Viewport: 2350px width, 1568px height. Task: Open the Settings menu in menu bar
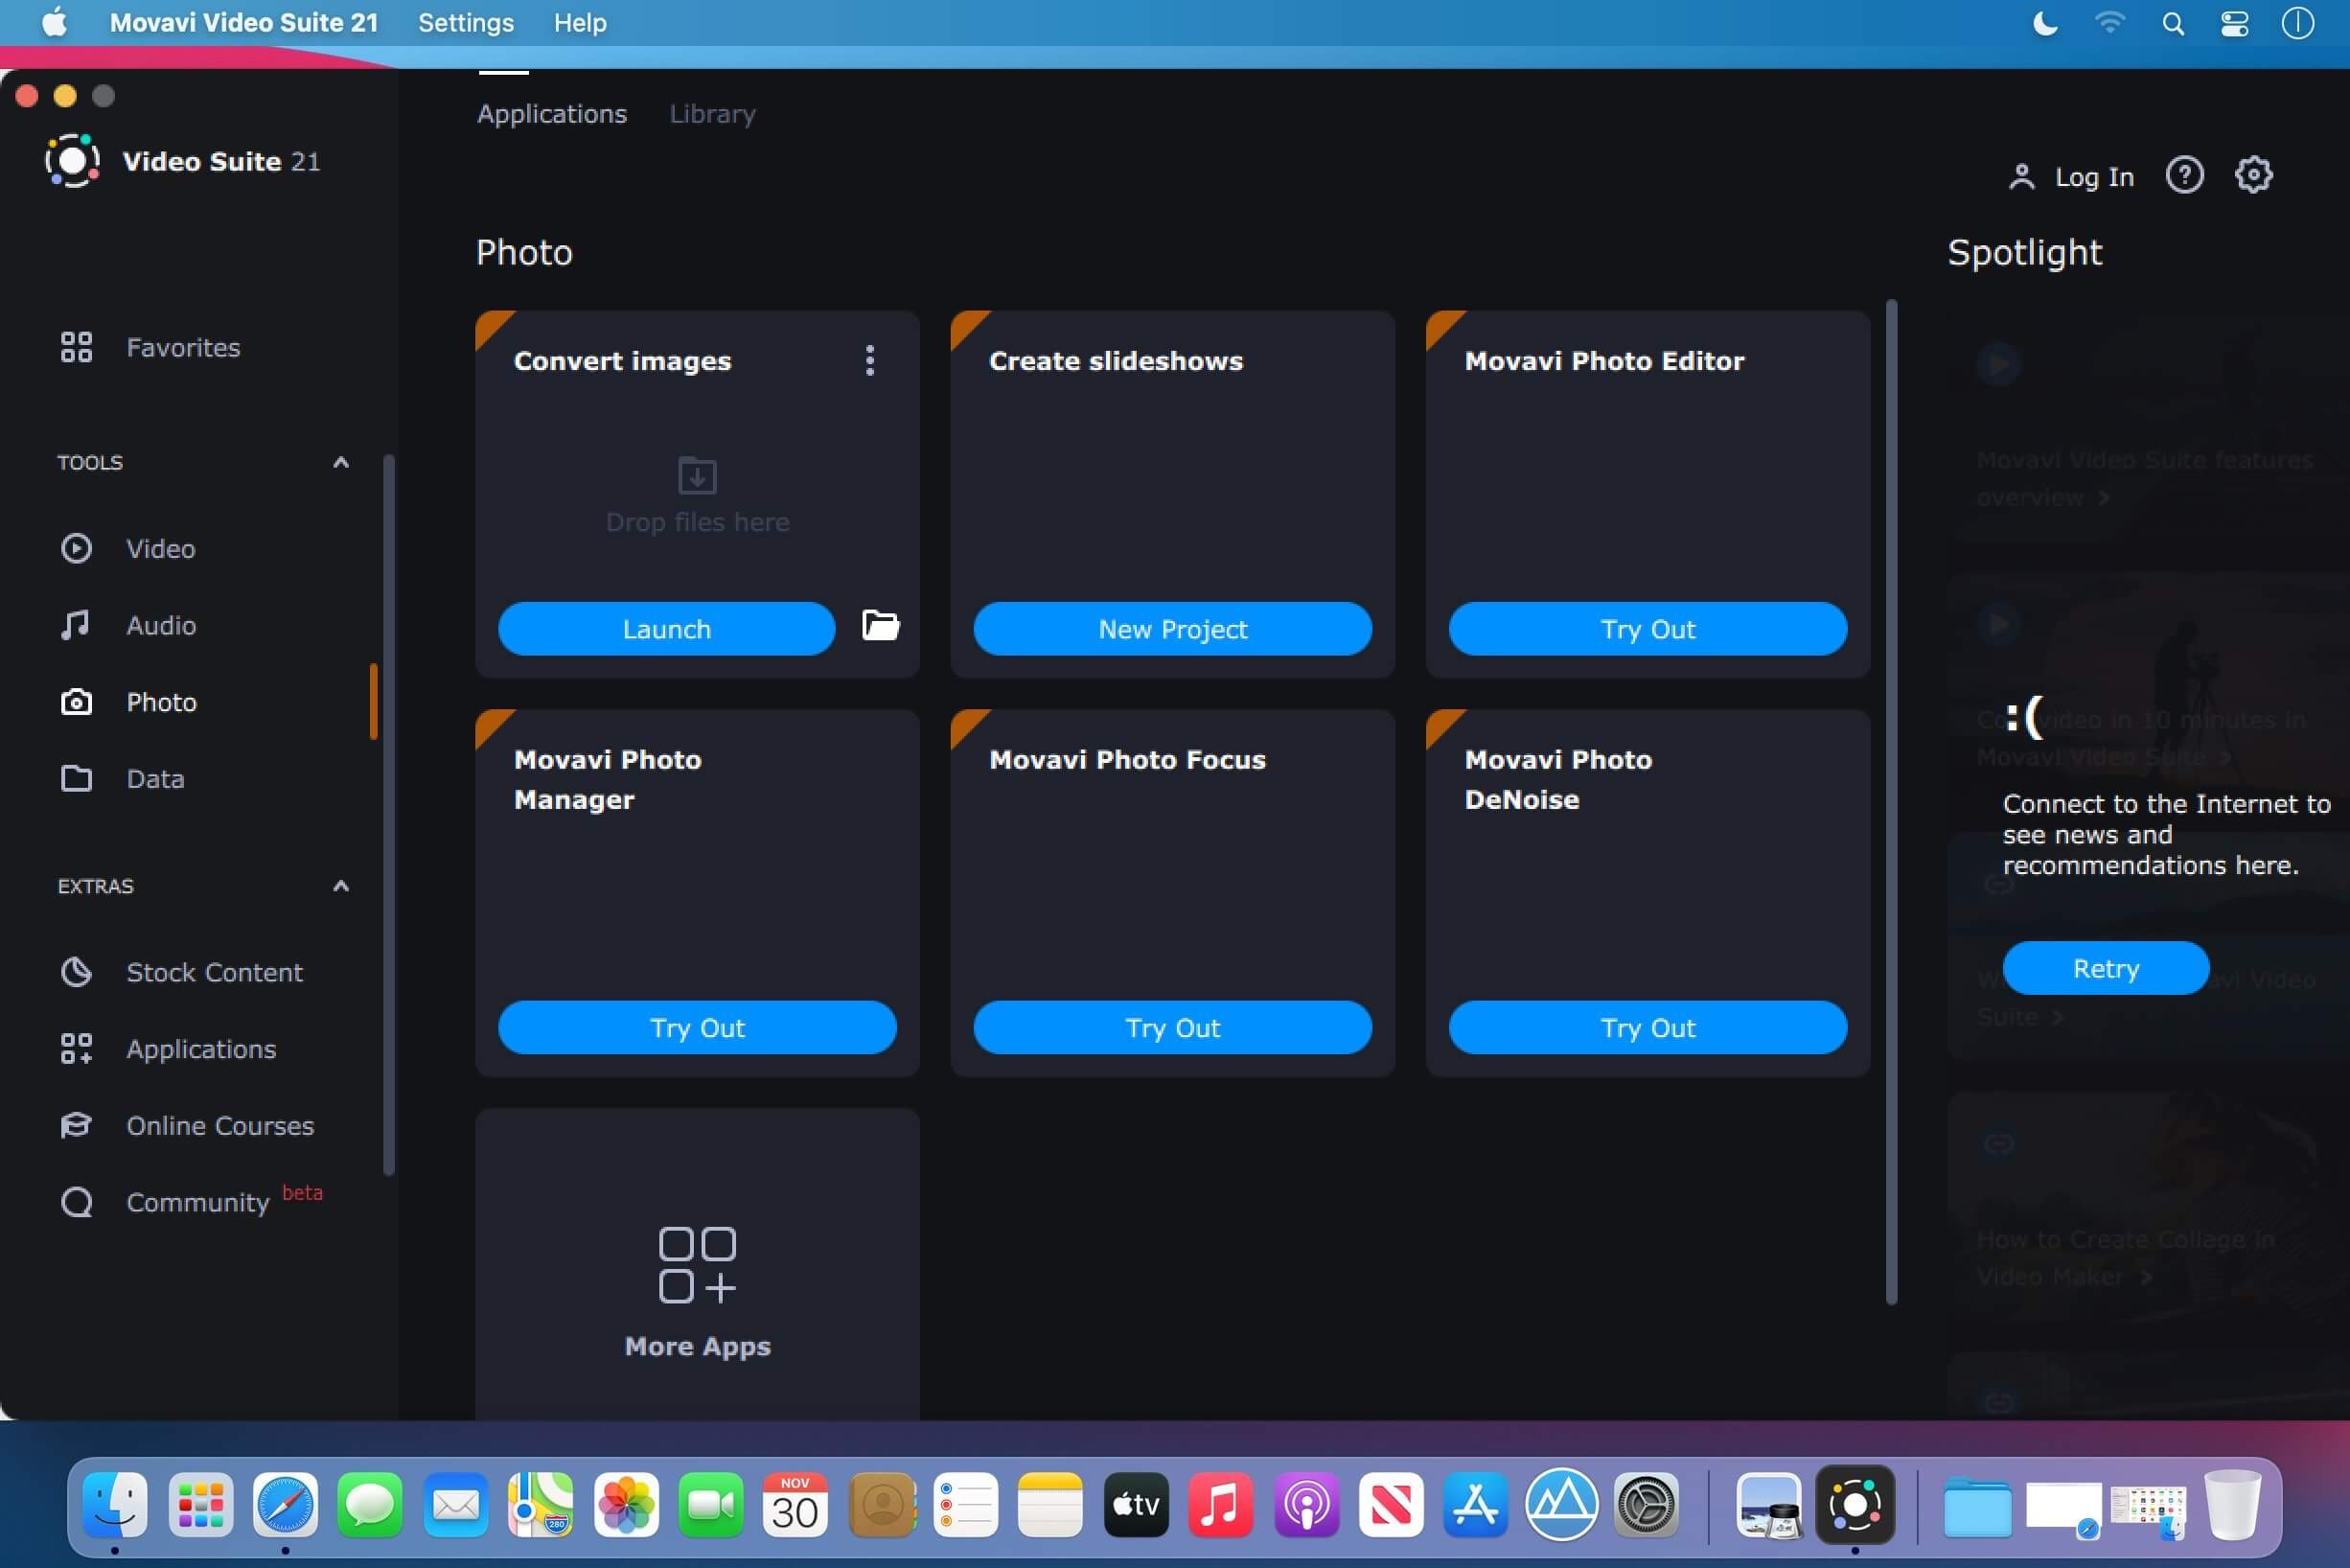tap(465, 23)
